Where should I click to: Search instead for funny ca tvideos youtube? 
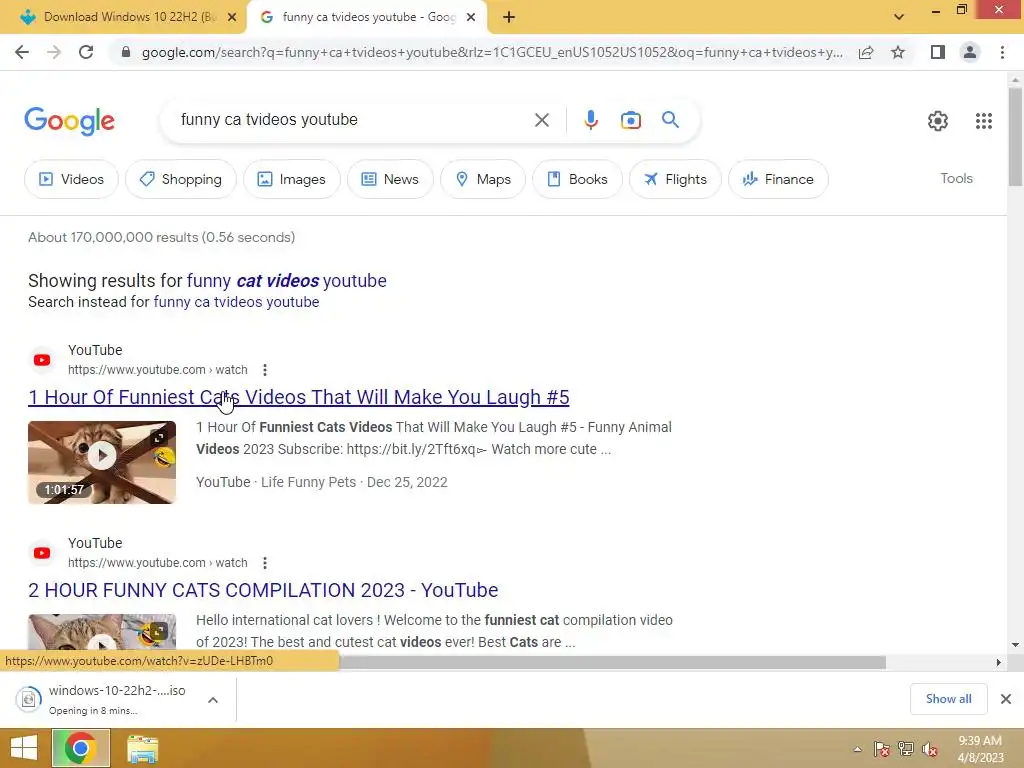pos(236,302)
